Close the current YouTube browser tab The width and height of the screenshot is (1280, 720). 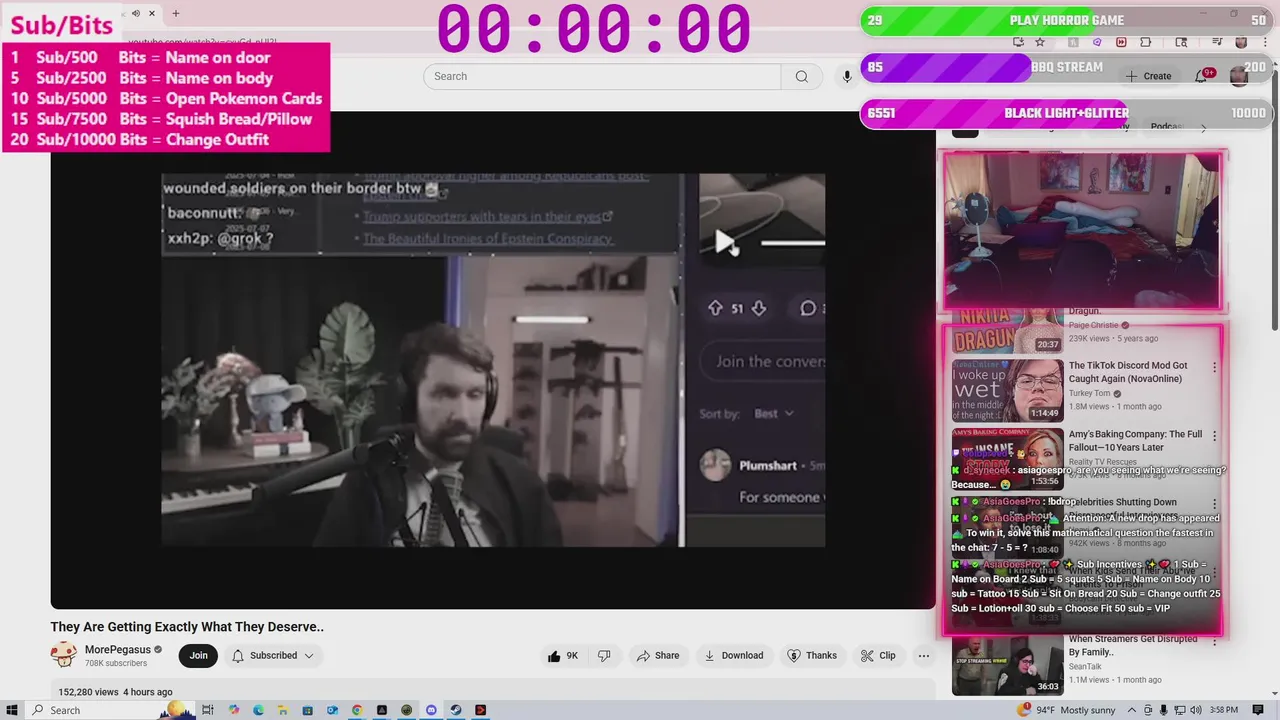coord(152,13)
